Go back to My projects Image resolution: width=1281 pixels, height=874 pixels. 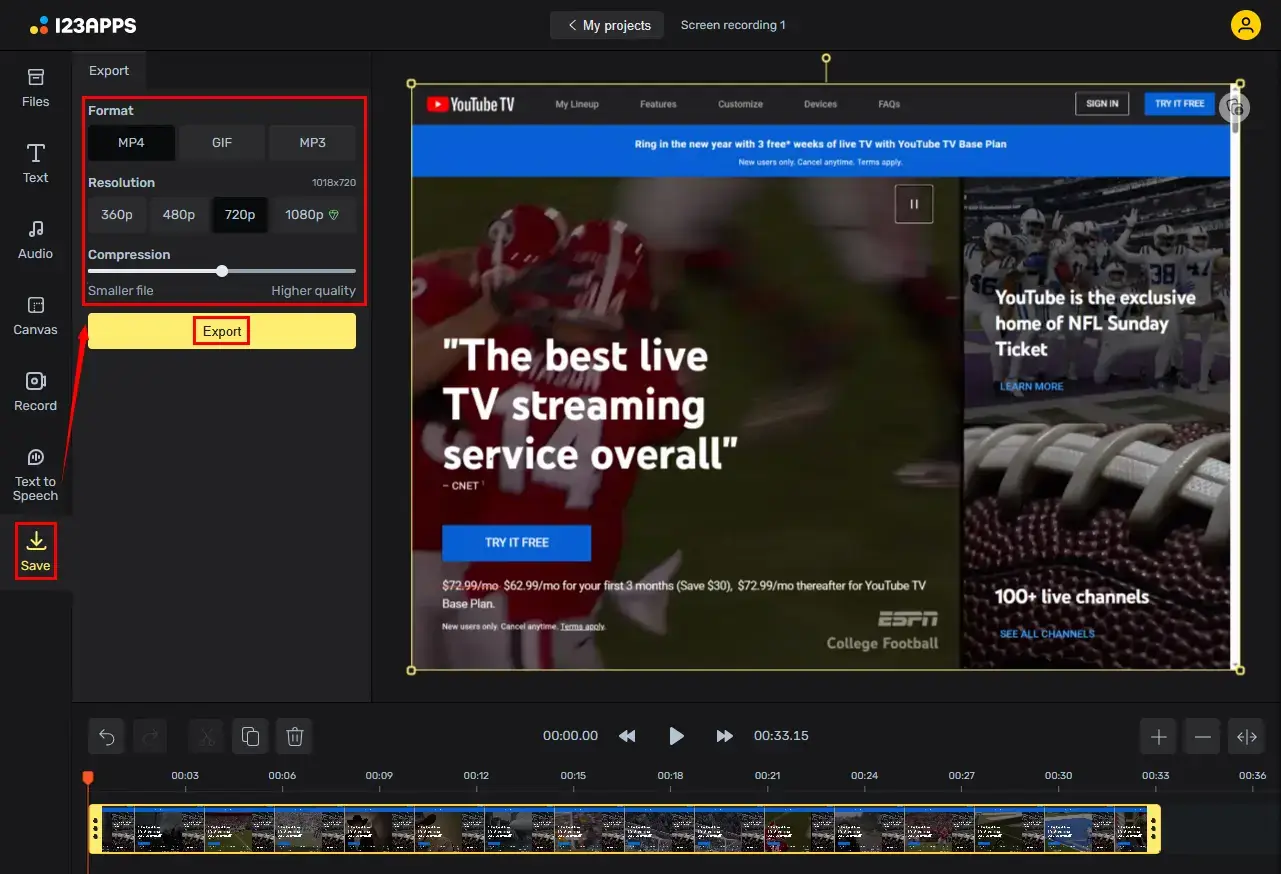[x=609, y=25]
